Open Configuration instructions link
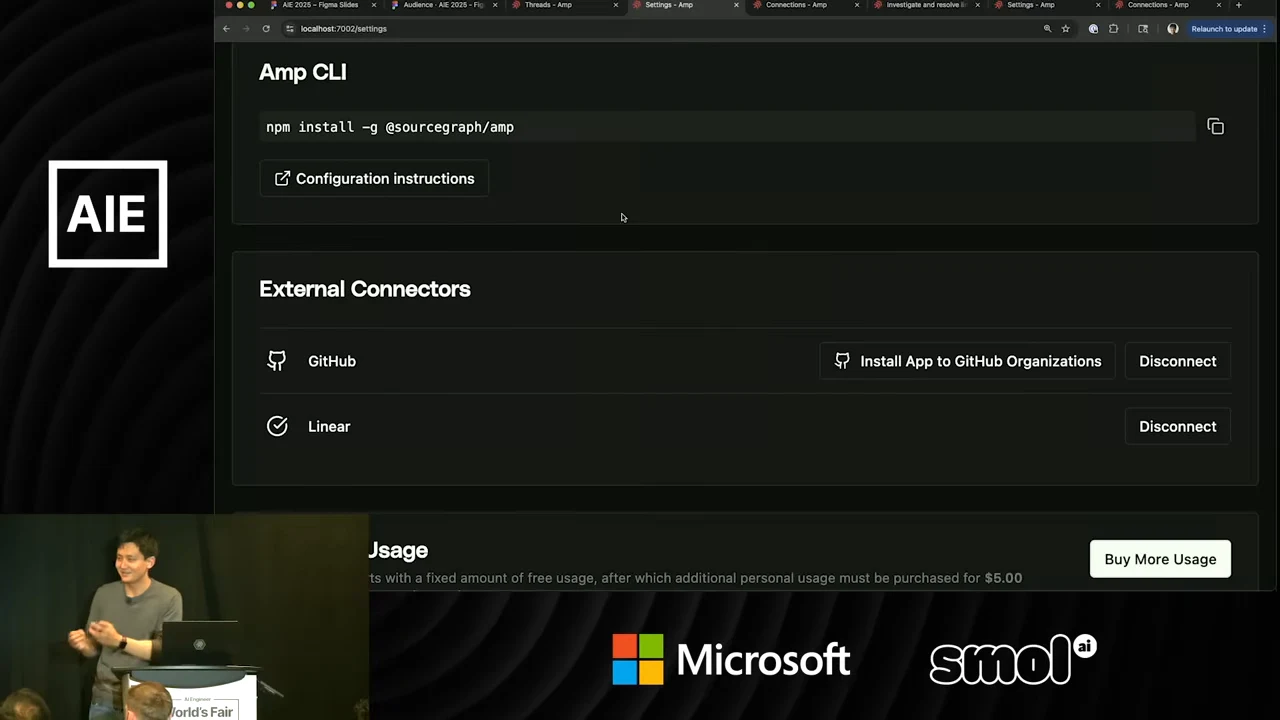Image resolution: width=1280 pixels, height=720 pixels. coord(374,179)
